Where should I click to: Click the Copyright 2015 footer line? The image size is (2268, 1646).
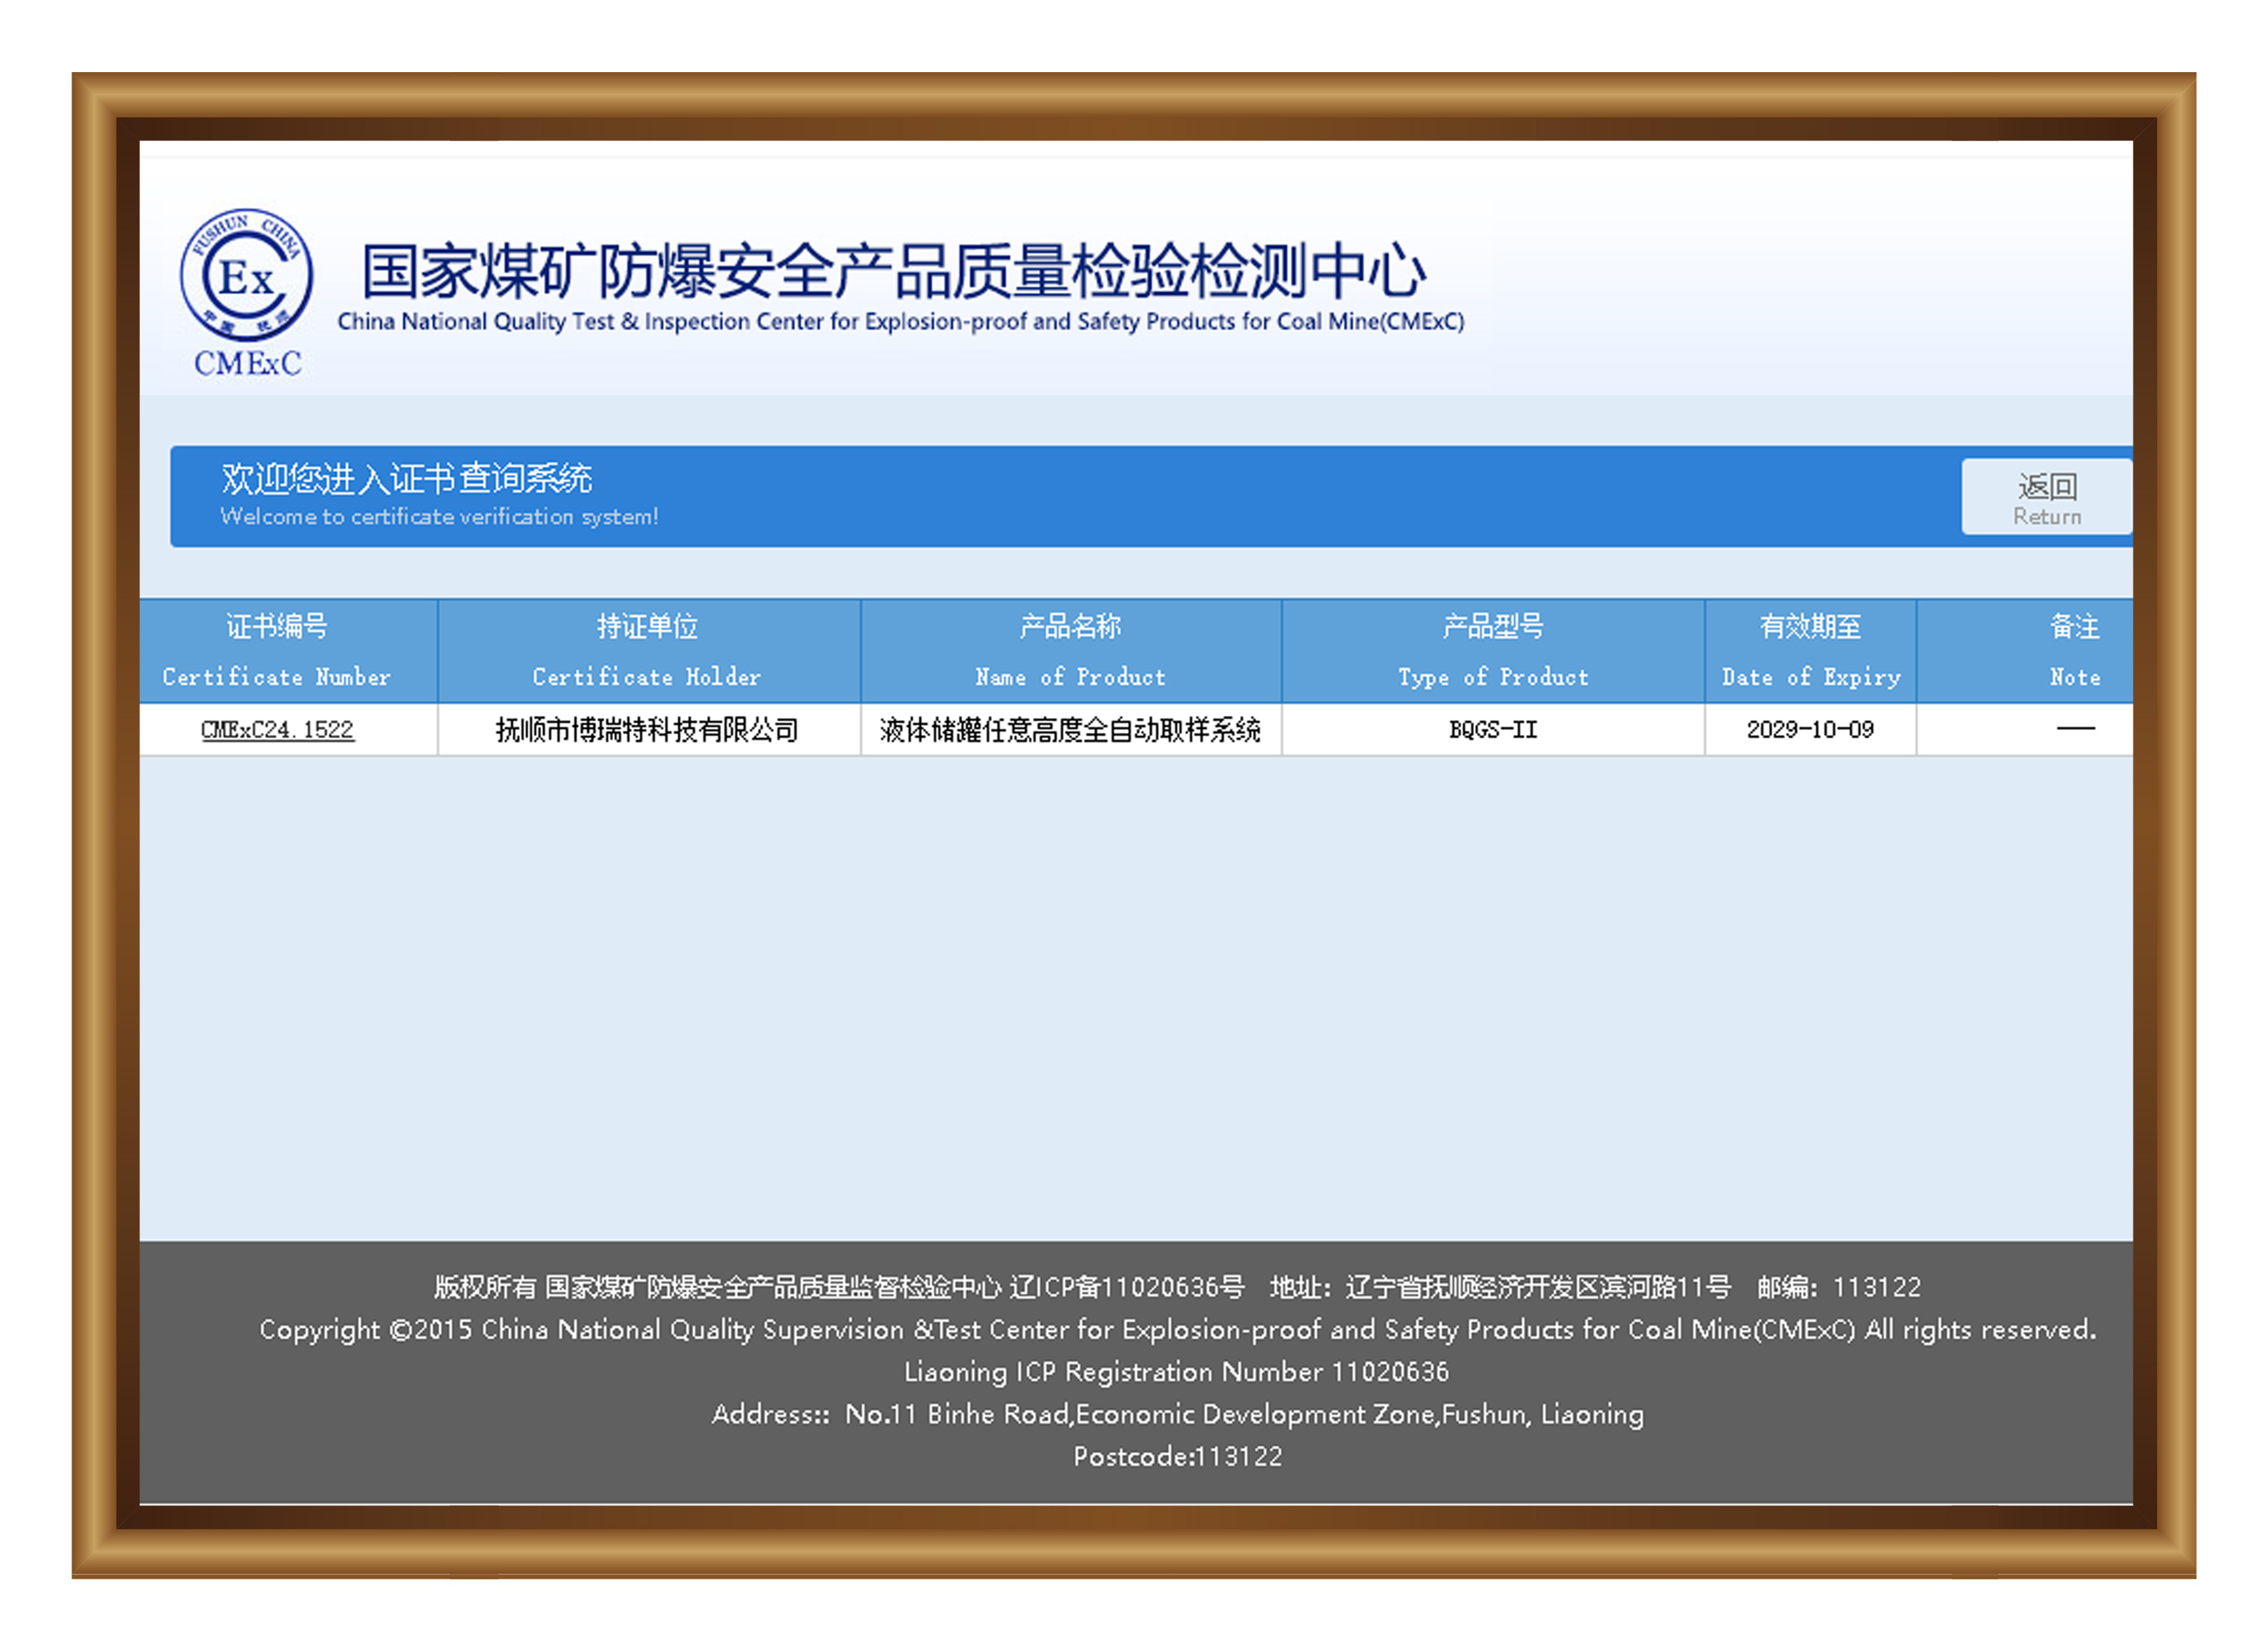pos(1177,1329)
